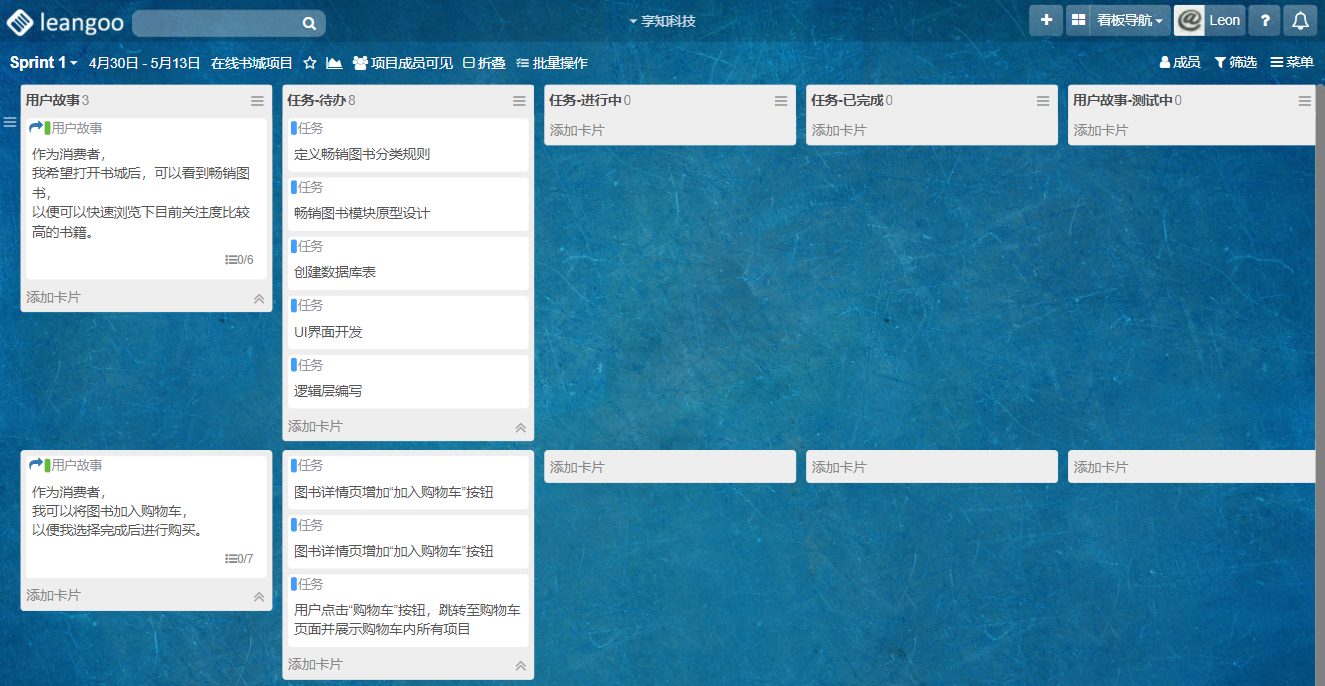Toggle 折叠 to fold the board
The image size is (1325, 686).
(x=484, y=63)
